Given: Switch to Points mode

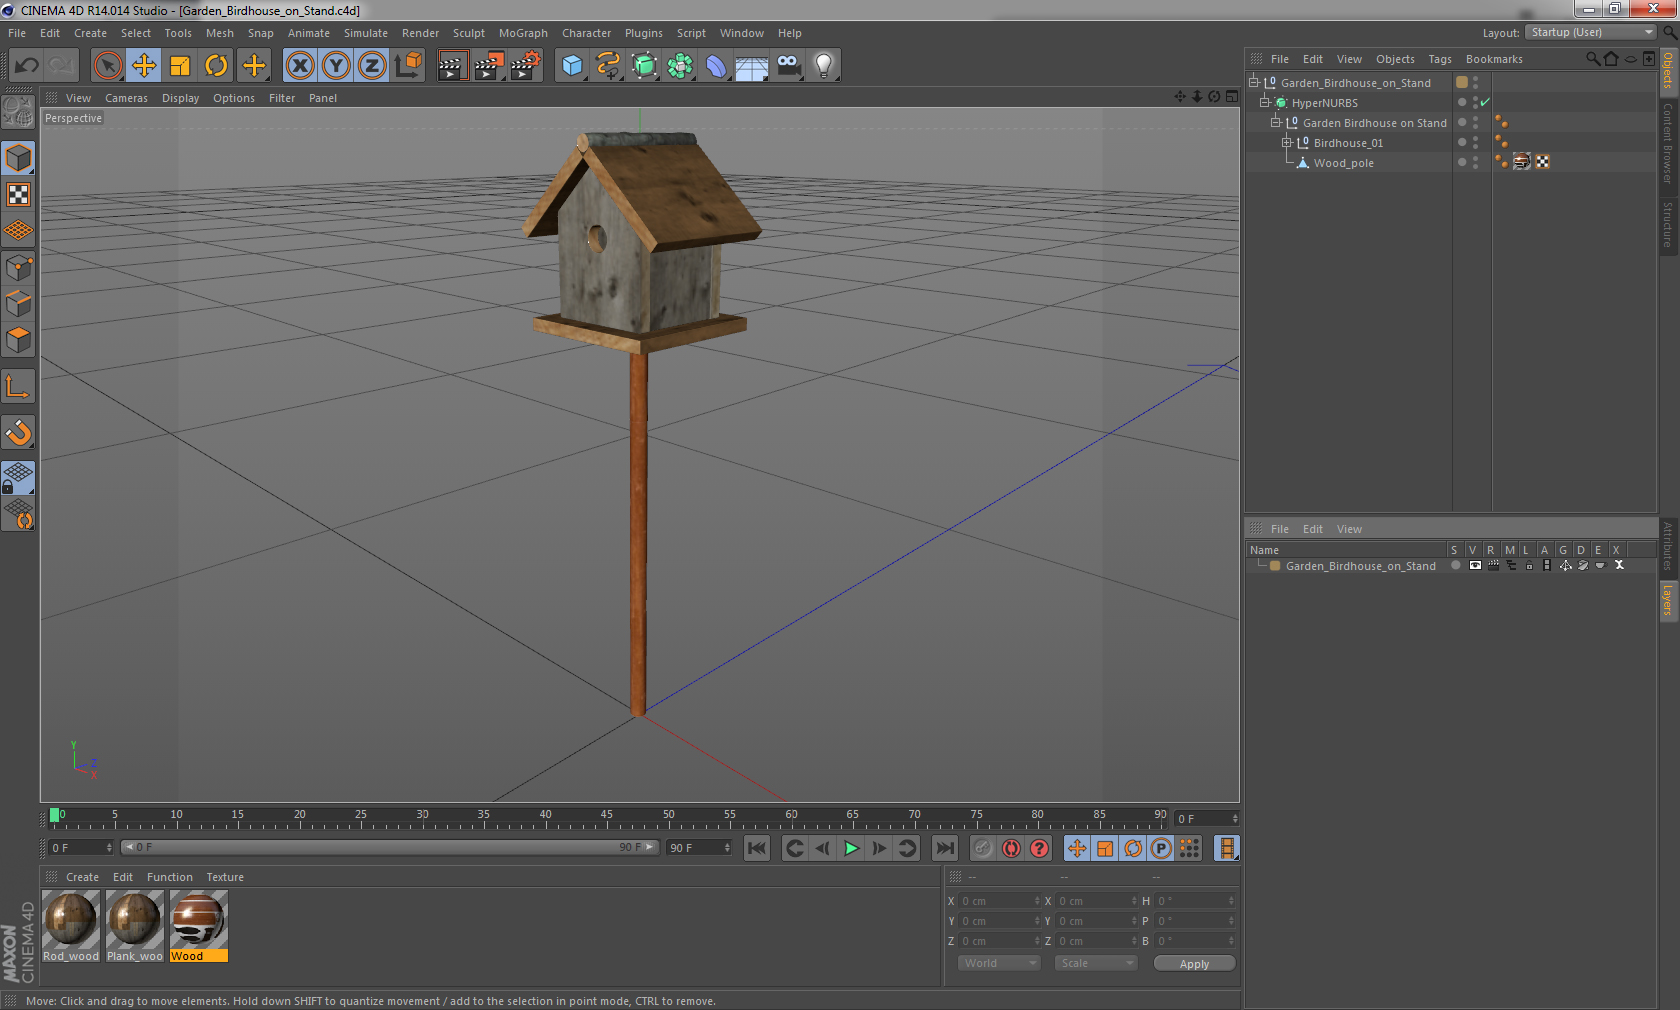Looking at the screenshot, I should tap(18, 268).
